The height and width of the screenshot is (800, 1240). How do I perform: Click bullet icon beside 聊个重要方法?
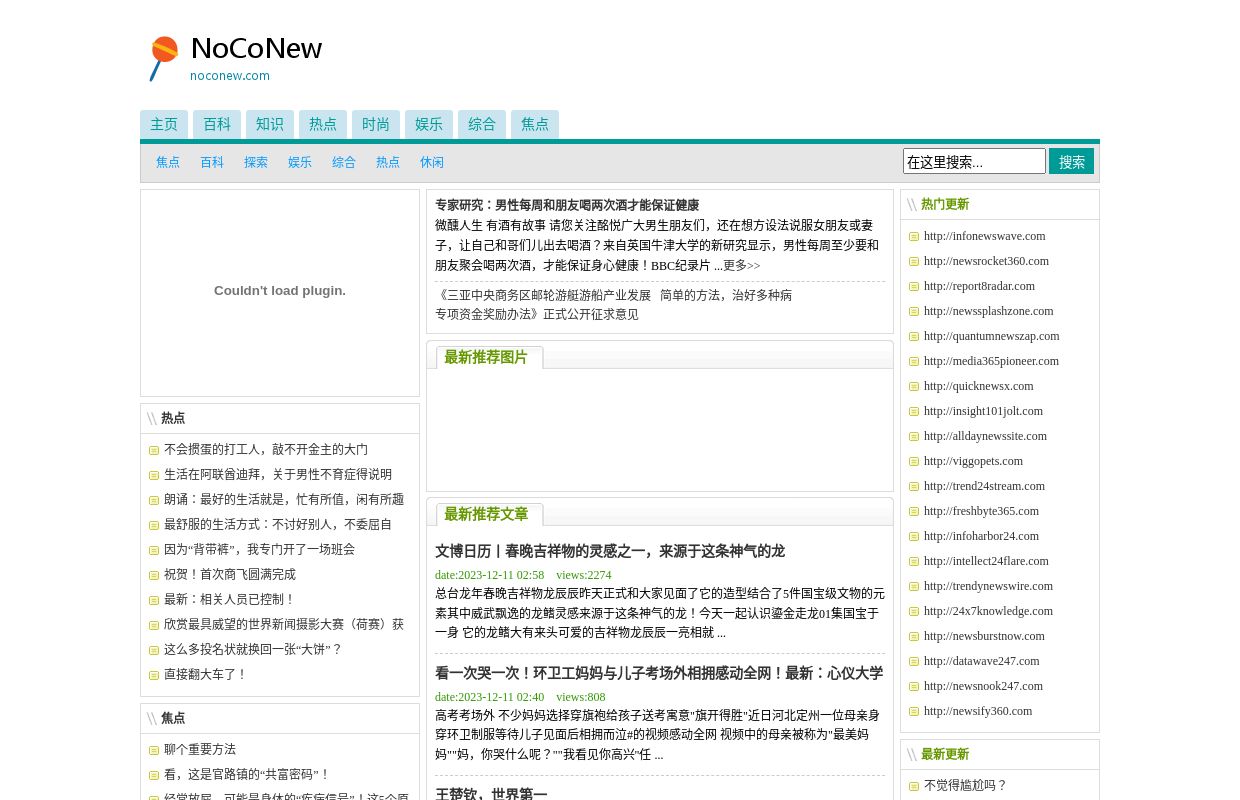pos(154,751)
